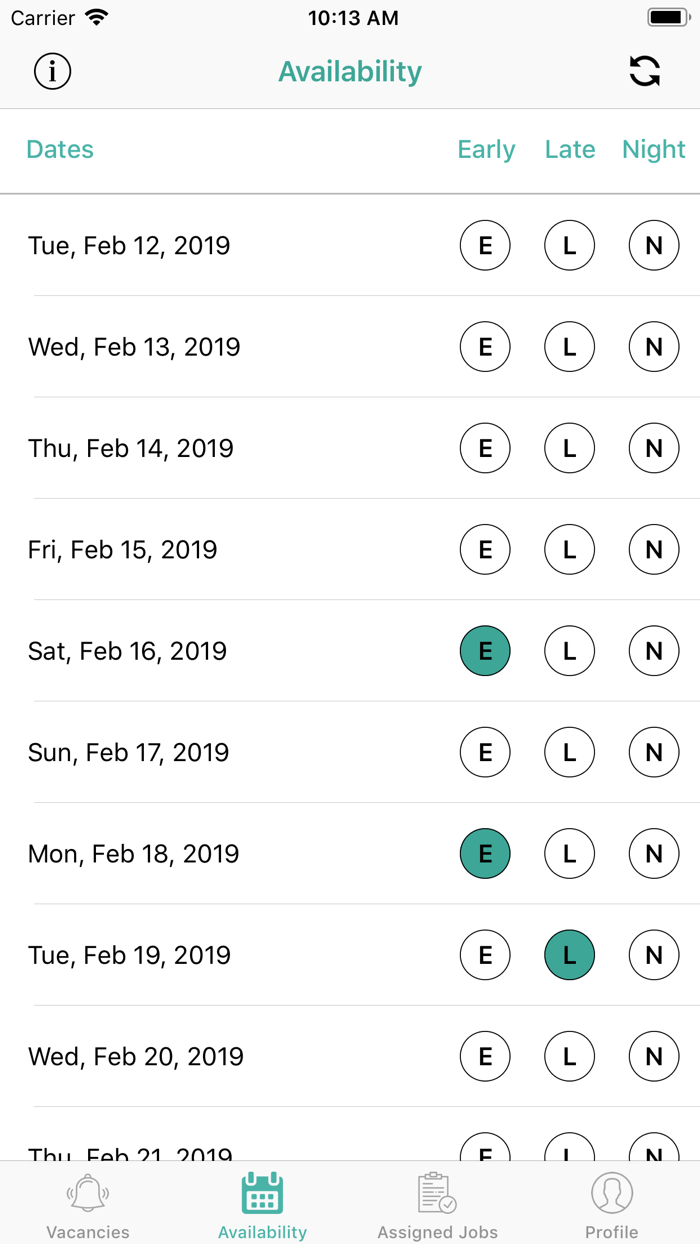This screenshot has height=1244, width=700.
Task: Select Early shift for Wed, Feb 20
Action: [485, 1056]
